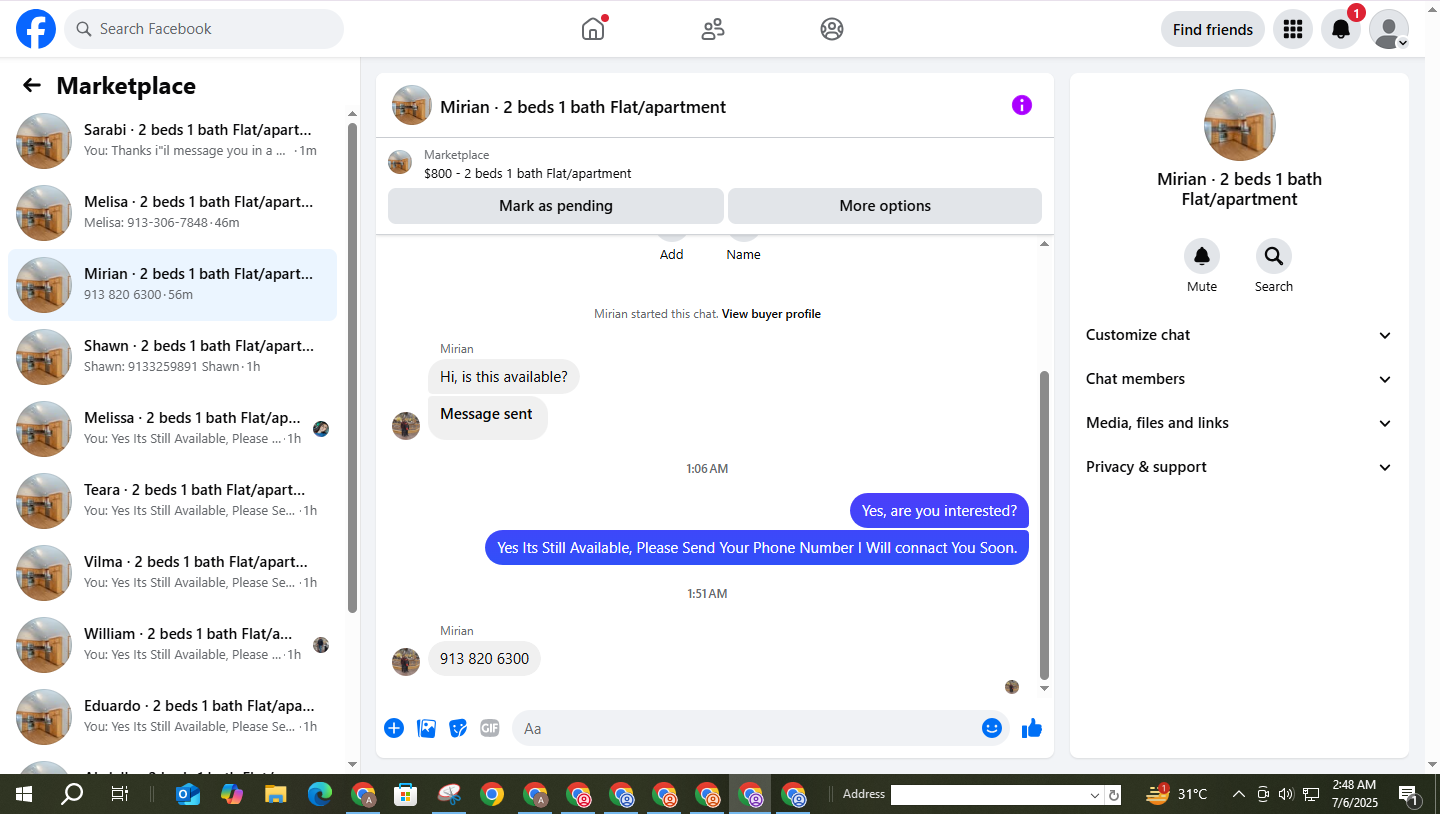This screenshot has height=814, width=1440.
Task: Expand Customize chat section
Action: (1239, 335)
